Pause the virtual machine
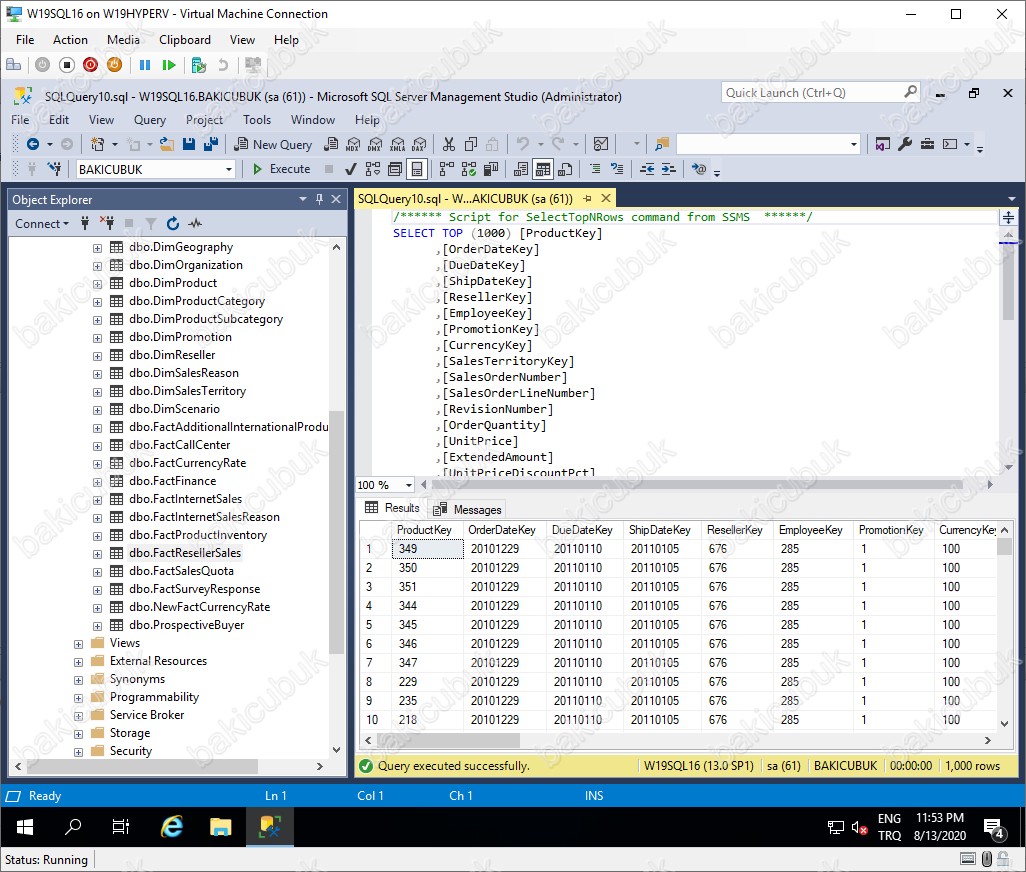Viewport: 1026px width, 872px height. pos(145,65)
